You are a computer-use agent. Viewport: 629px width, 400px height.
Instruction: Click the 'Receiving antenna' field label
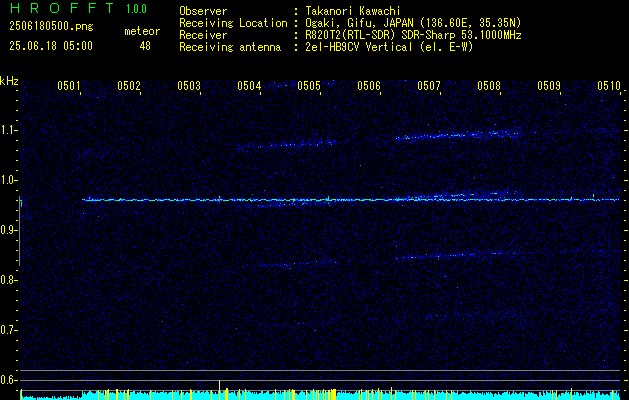pyautogui.click(x=230, y=47)
